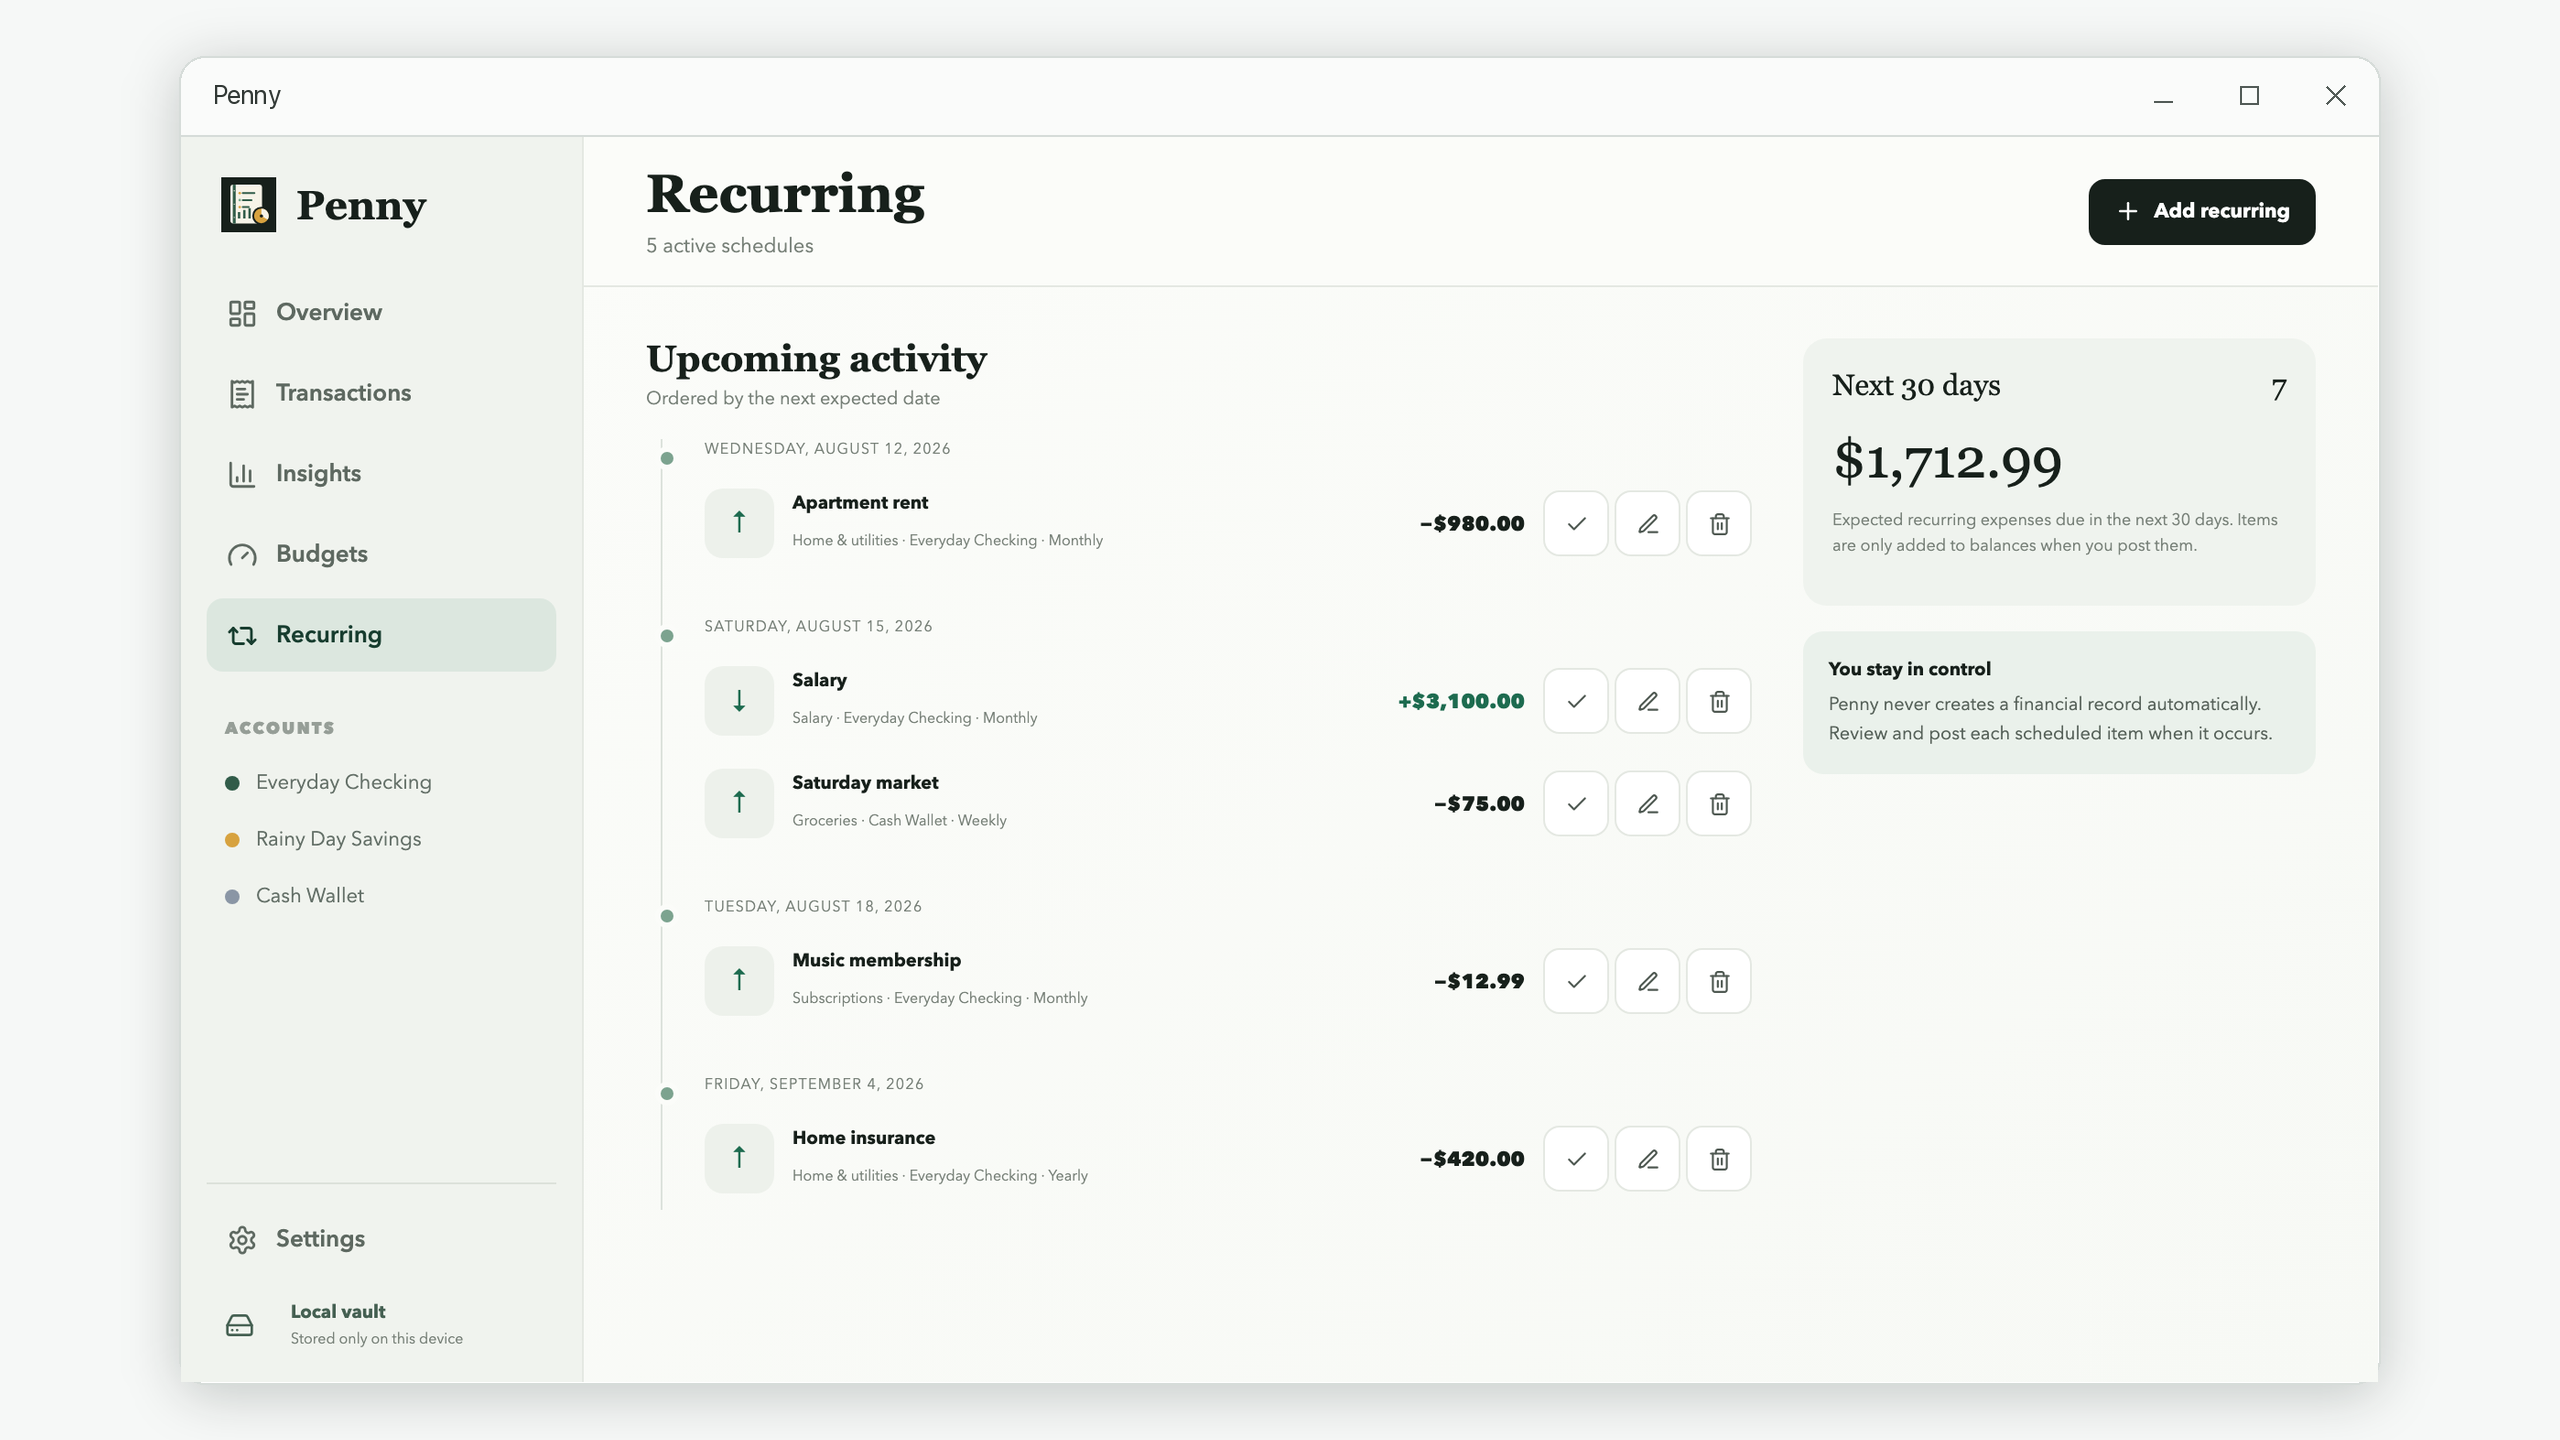
Task: Maximize the Penny window
Action: tap(2249, 96)
